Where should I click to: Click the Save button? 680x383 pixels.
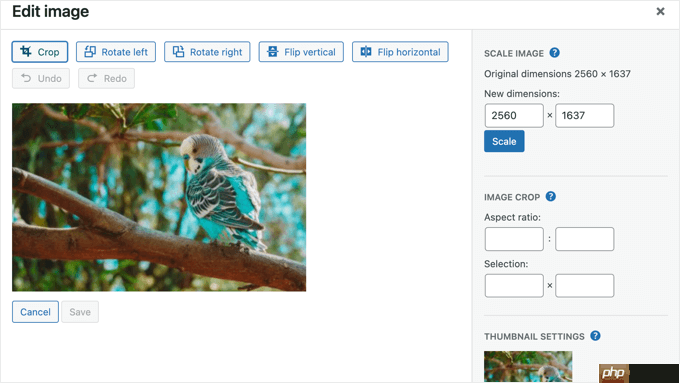(80, 312)
